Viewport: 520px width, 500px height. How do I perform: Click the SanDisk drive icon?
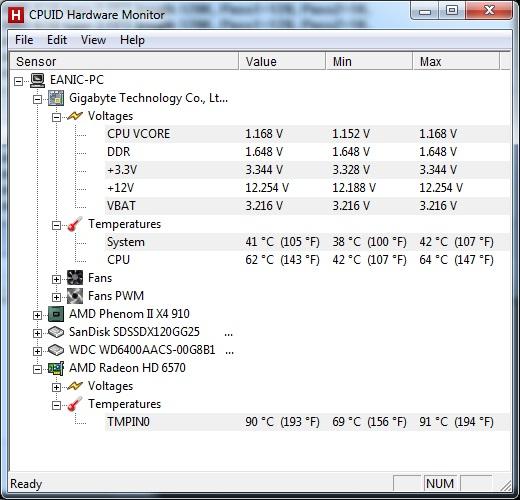click(56, 332)
